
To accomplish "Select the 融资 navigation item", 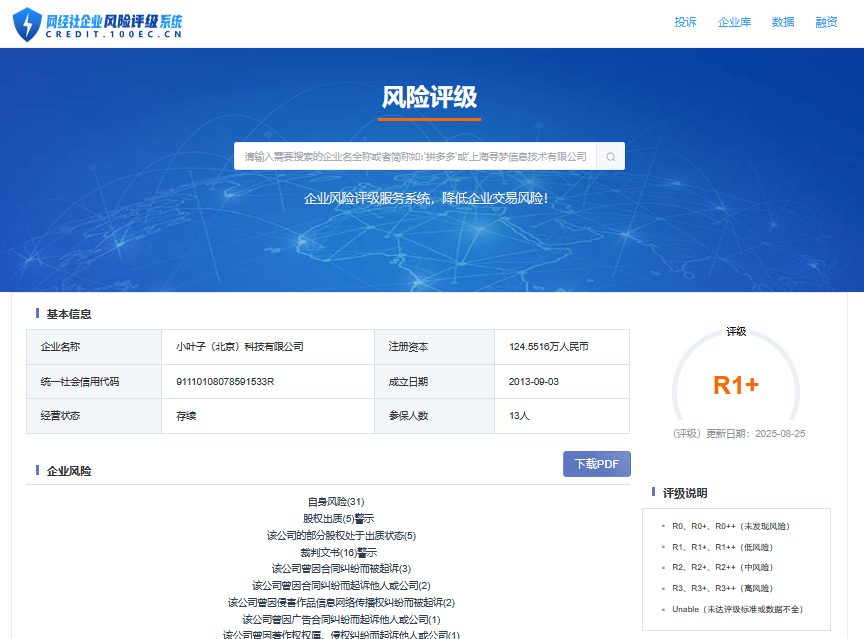I will pos(826,22).
